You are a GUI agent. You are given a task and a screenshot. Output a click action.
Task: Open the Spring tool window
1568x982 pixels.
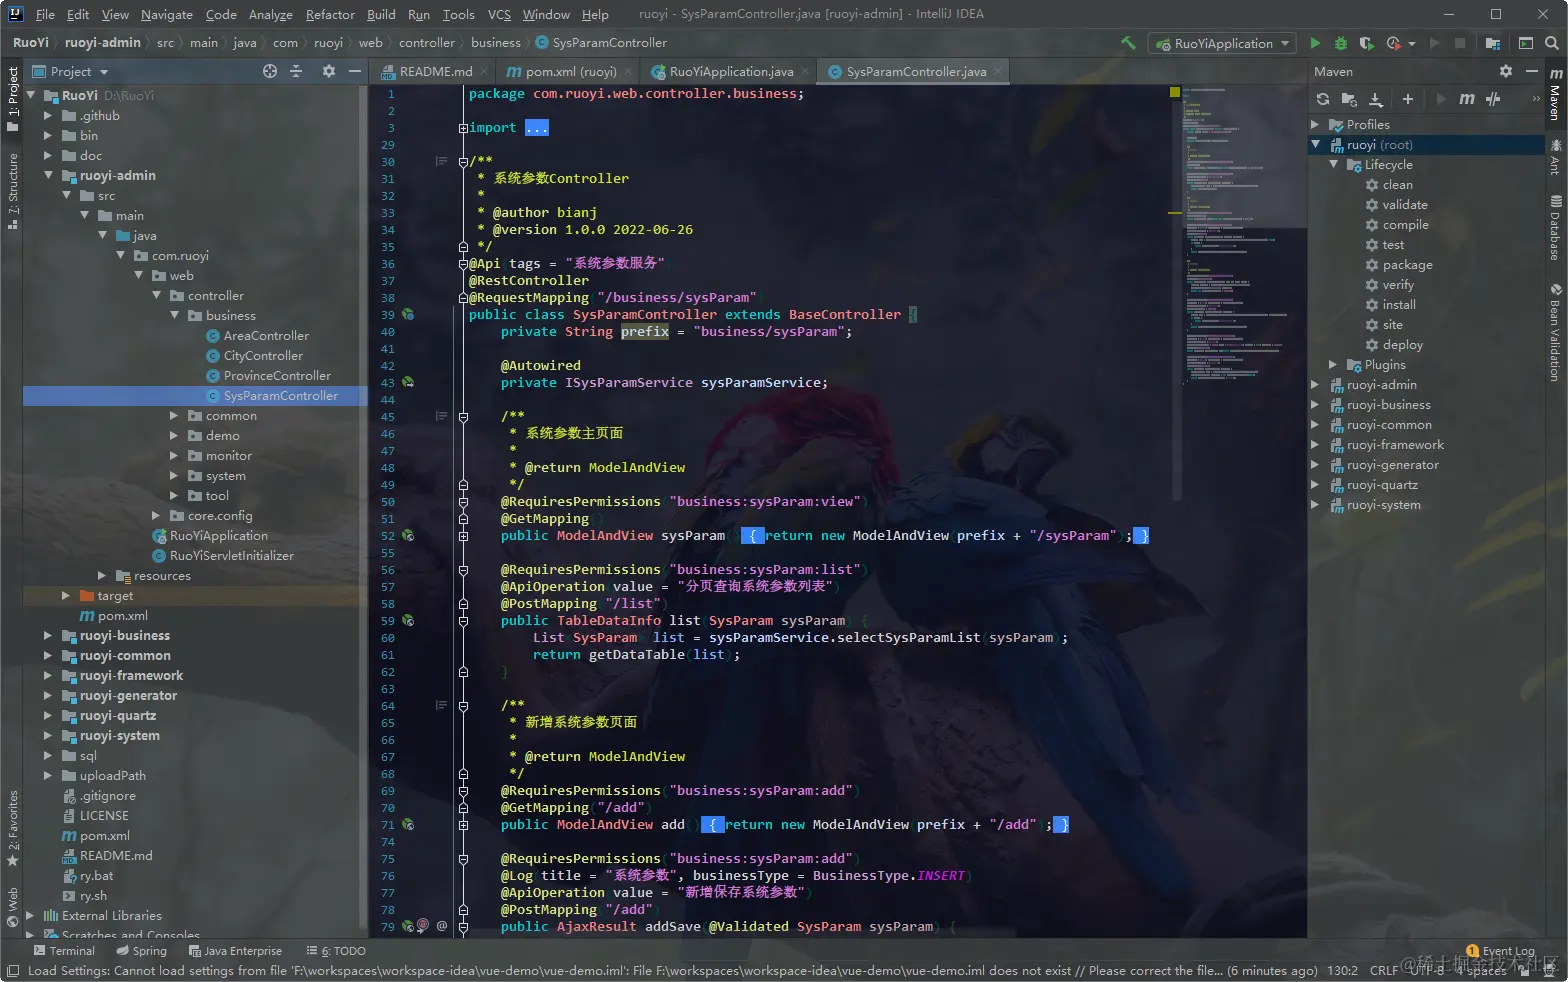pyautogui.click(x=141, y=951)
